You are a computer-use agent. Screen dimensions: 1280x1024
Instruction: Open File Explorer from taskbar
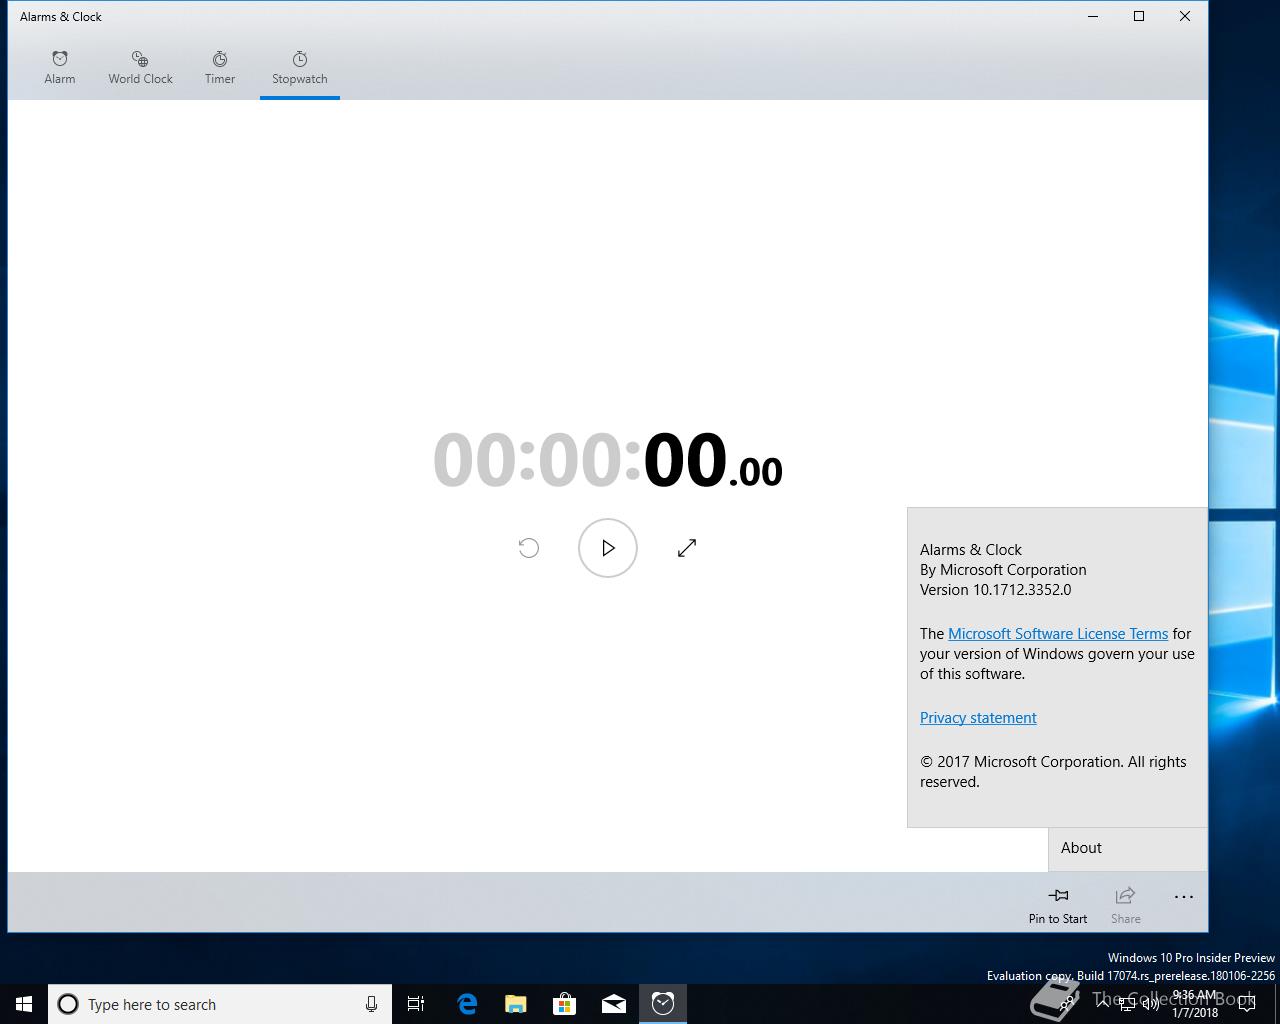(x=516, y=1004)
